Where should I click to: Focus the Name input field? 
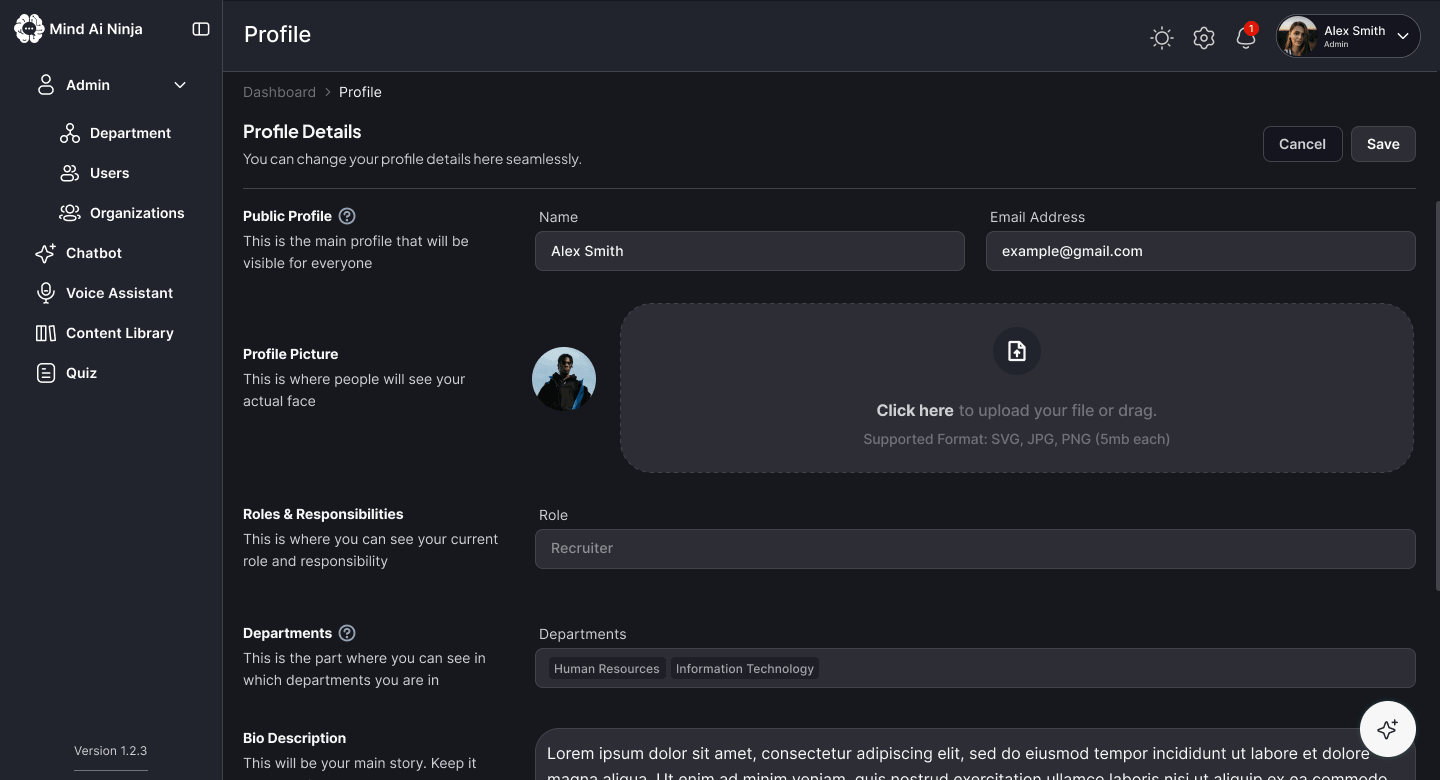[x=750, y=251]
